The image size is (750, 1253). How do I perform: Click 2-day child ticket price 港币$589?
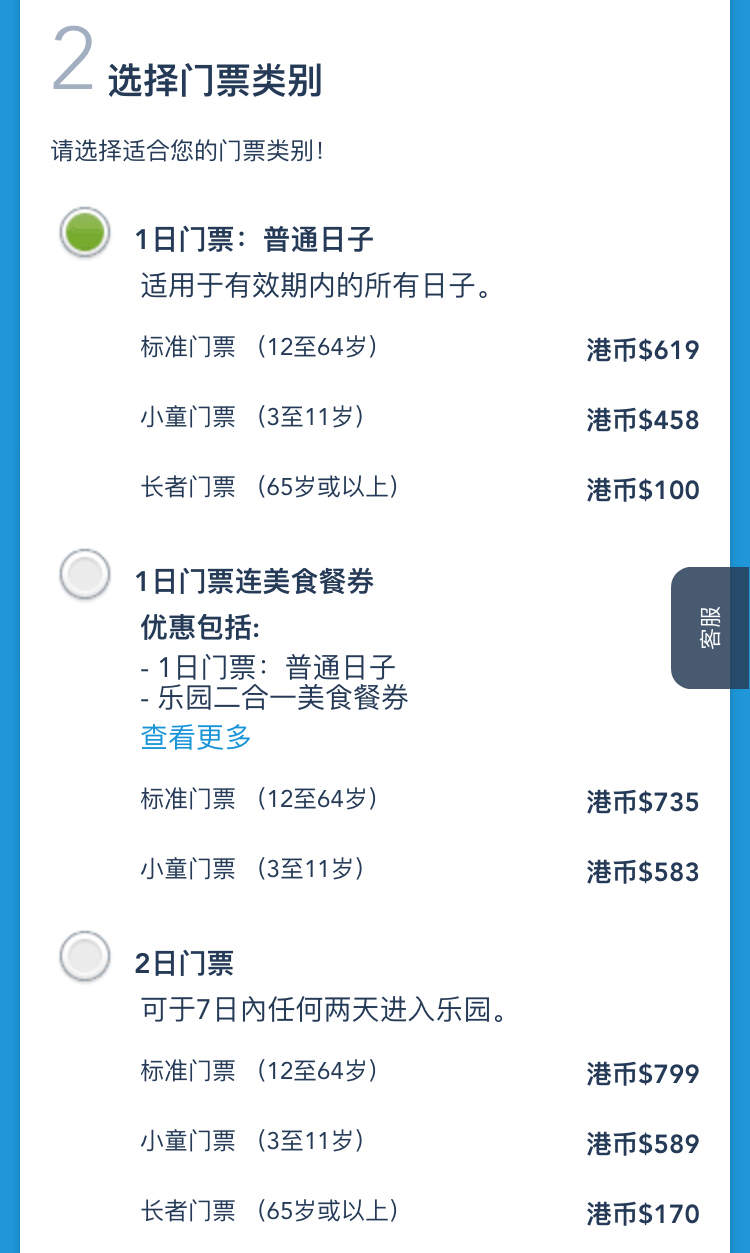[642, 1144]
